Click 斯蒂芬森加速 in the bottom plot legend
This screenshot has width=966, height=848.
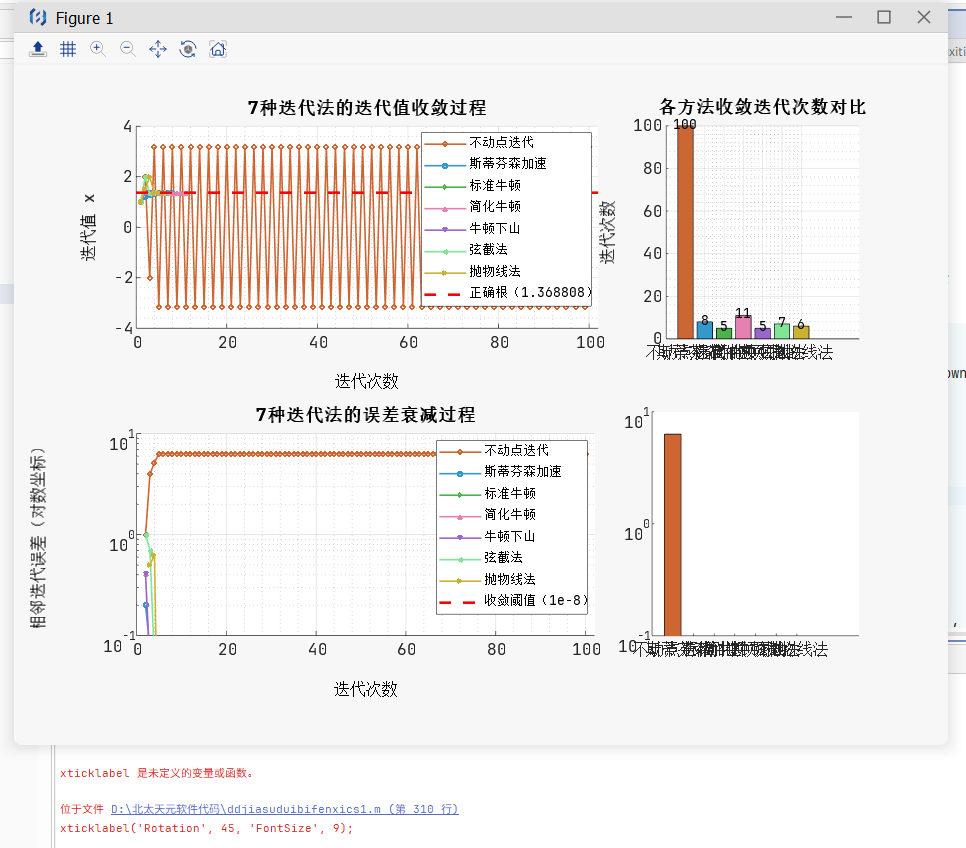click(x=522, y=472)
